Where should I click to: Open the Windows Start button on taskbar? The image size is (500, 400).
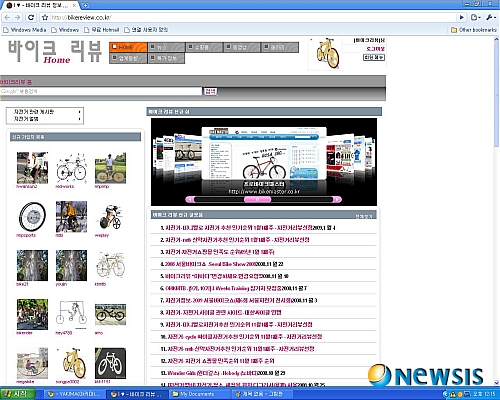pyautogui.click(x=18, y=394)
